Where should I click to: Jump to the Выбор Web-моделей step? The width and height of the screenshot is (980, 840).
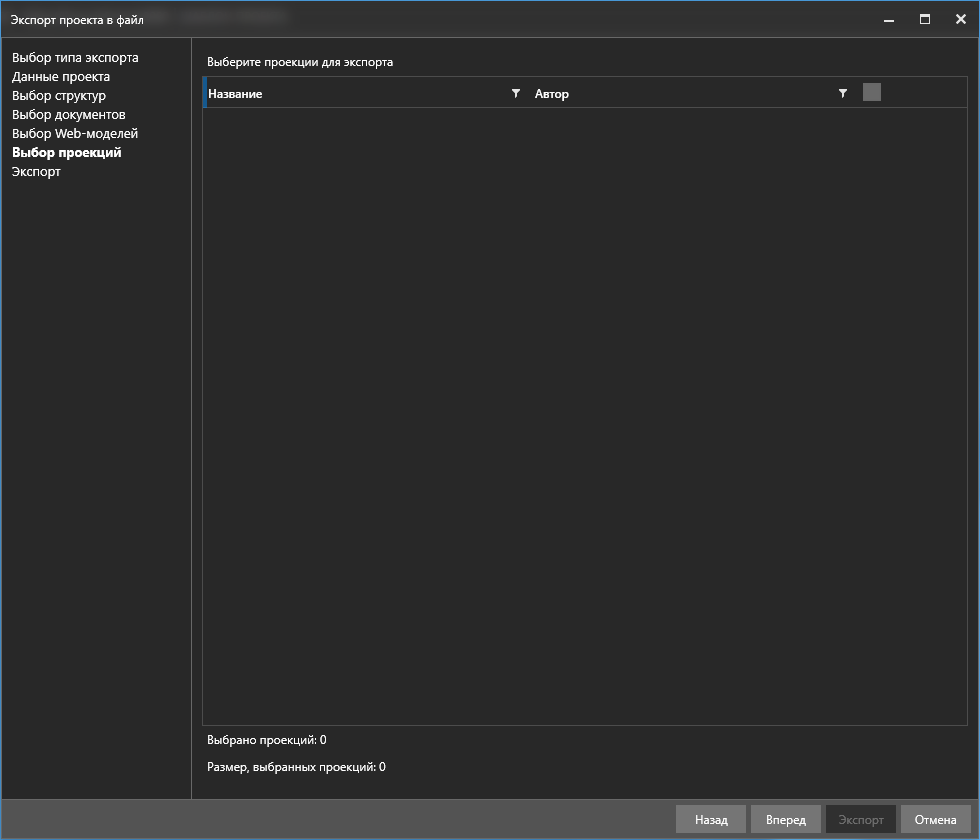pos(75,134)
